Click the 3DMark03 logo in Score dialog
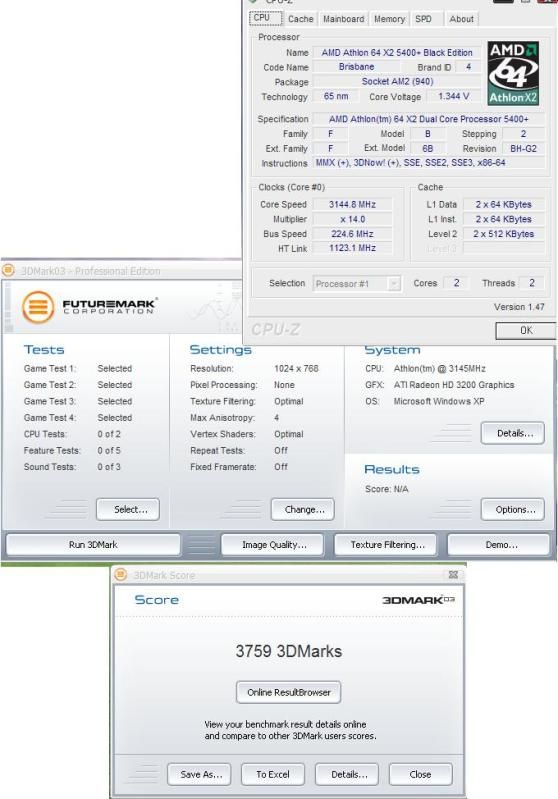558x799 pixels. (x=418, y=600)
